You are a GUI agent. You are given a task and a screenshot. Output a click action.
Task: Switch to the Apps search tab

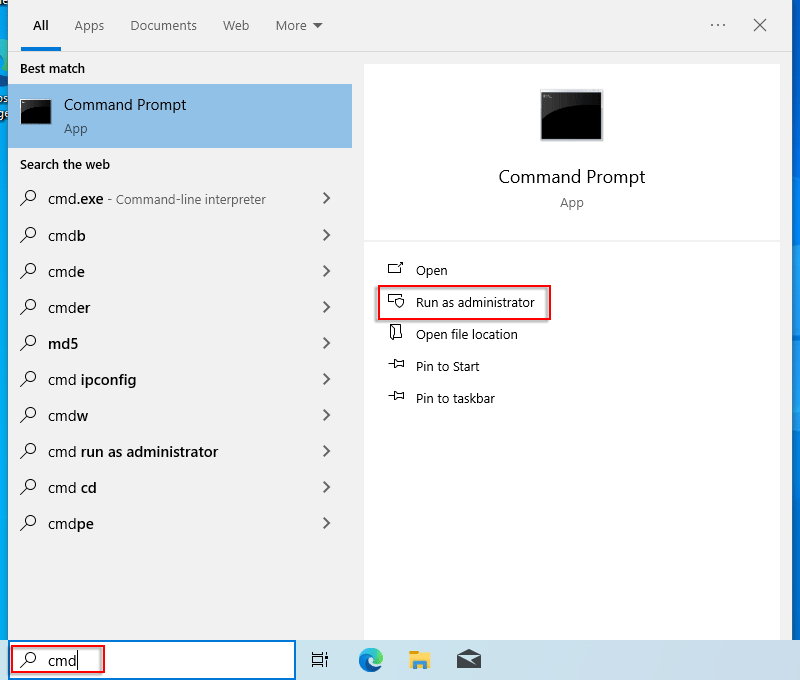pos(89,26)
